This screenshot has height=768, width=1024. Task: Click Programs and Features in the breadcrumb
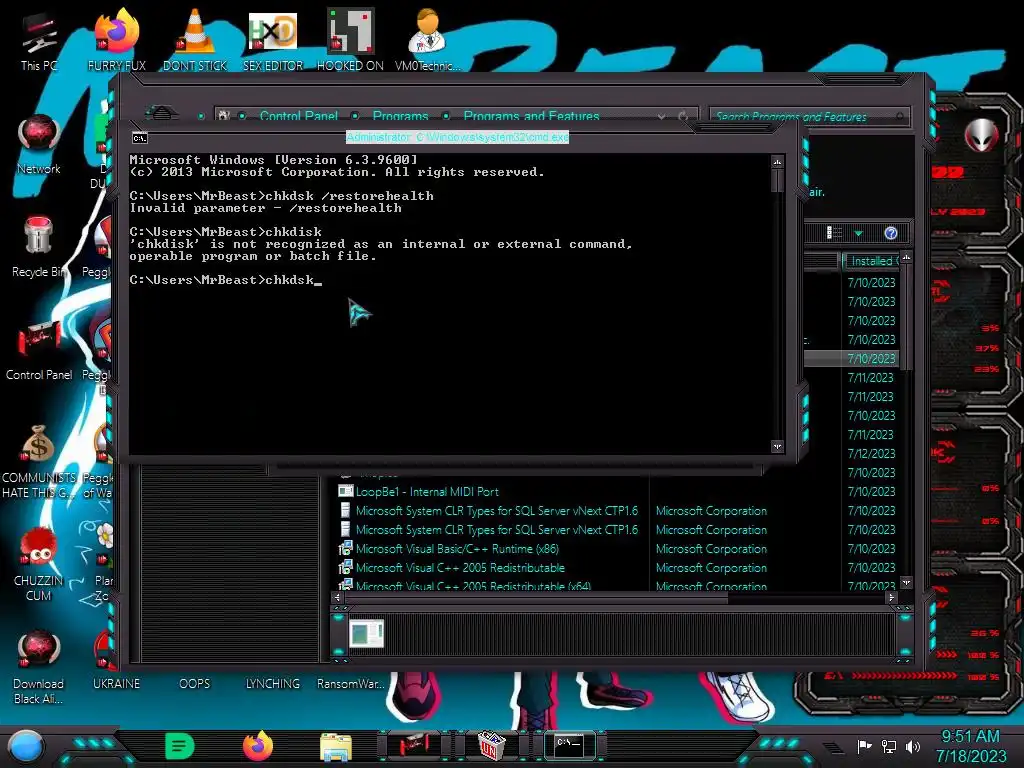click(x=531, y=116)
